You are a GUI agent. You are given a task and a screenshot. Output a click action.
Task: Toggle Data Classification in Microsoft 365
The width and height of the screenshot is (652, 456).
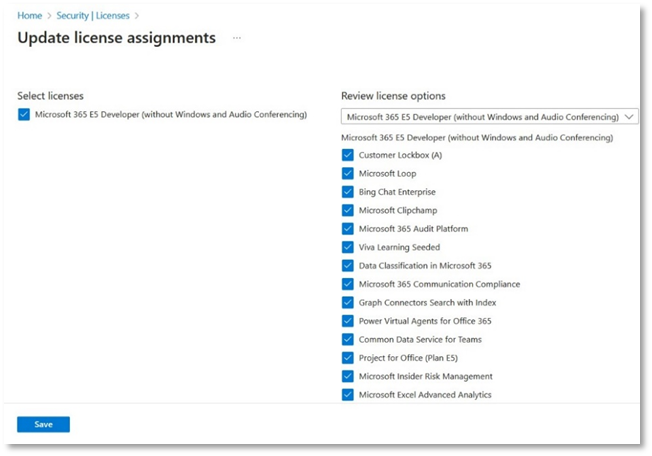(348, 266)
